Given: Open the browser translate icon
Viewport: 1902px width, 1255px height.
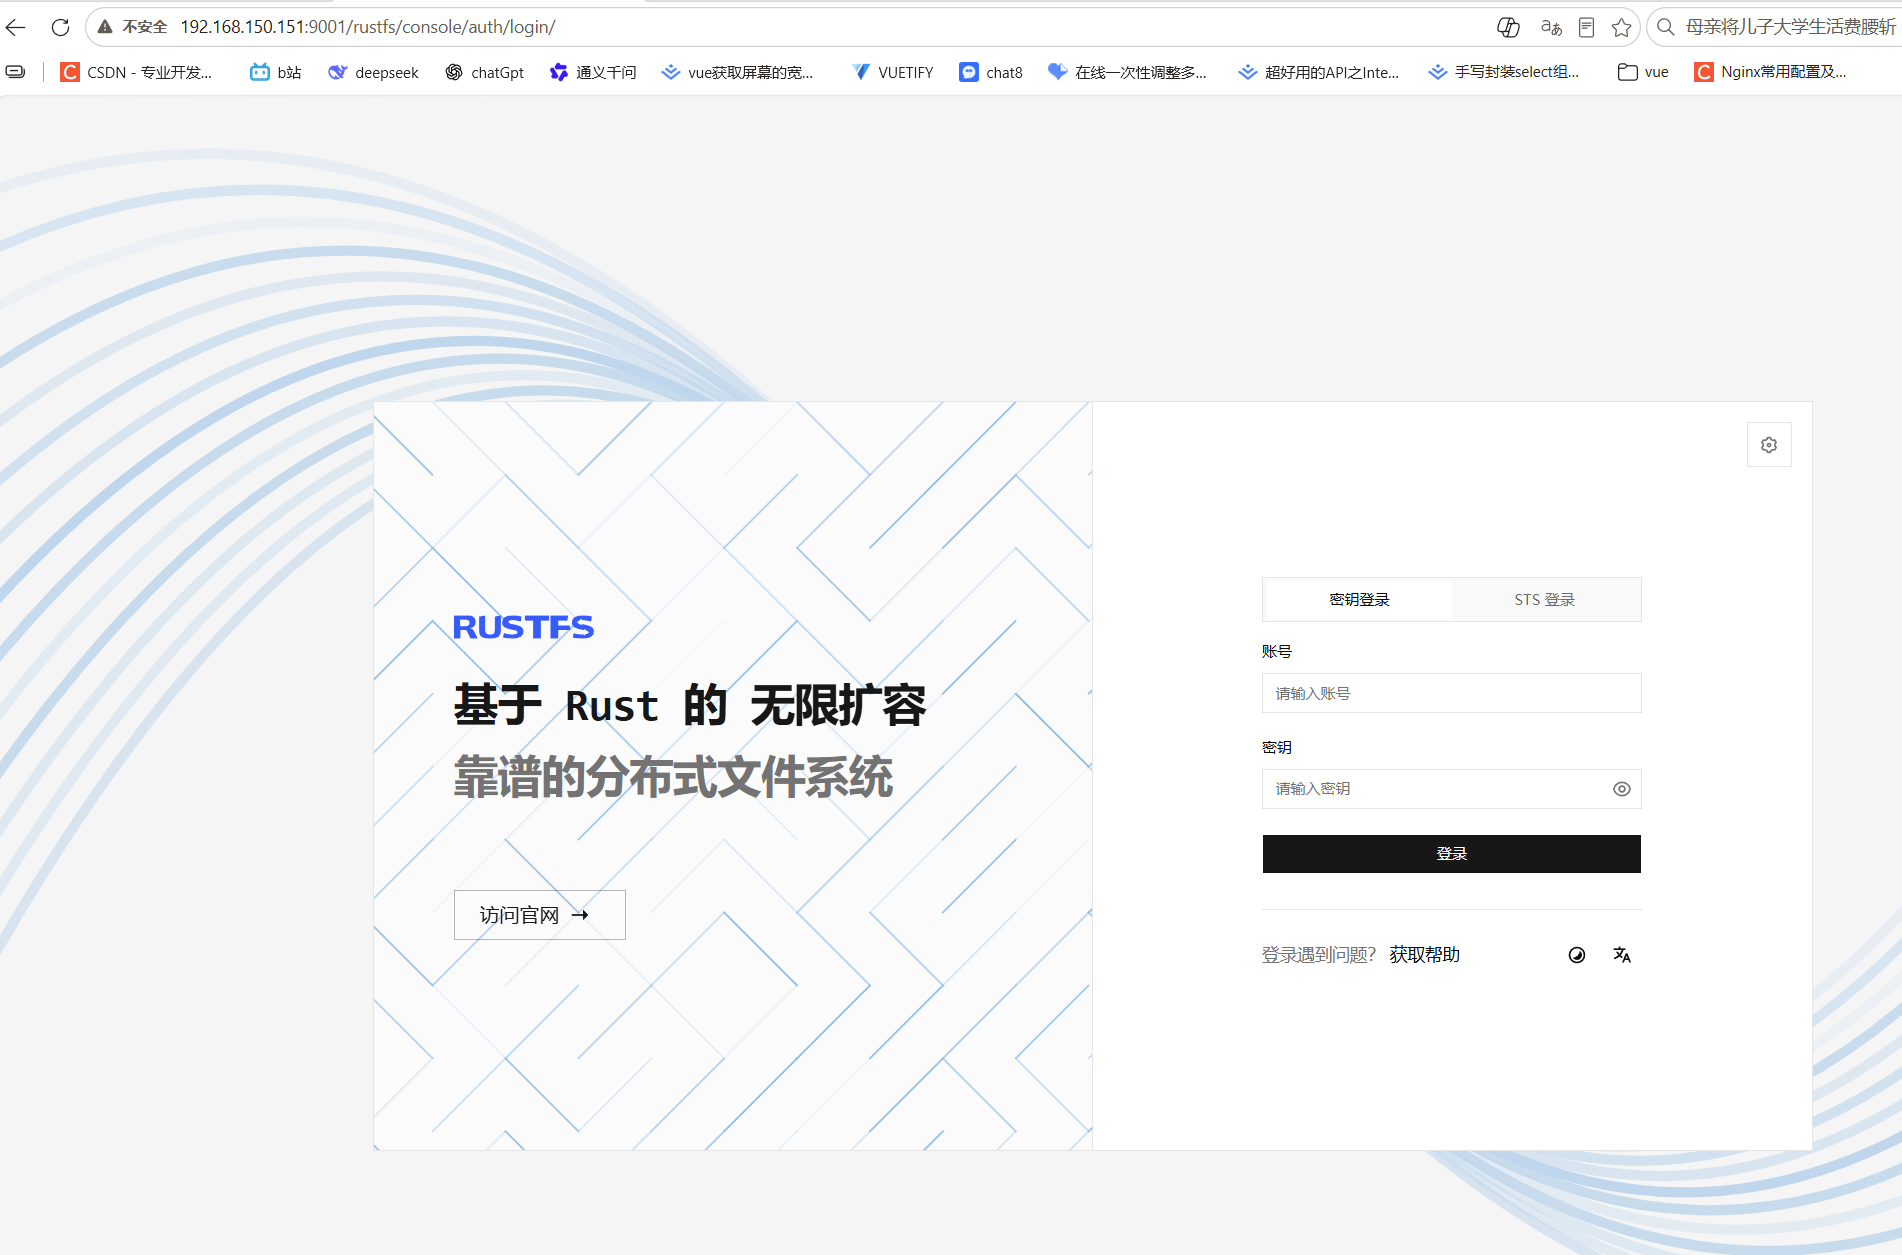Looking at the screenshot, I should [x=1551, y=27].
